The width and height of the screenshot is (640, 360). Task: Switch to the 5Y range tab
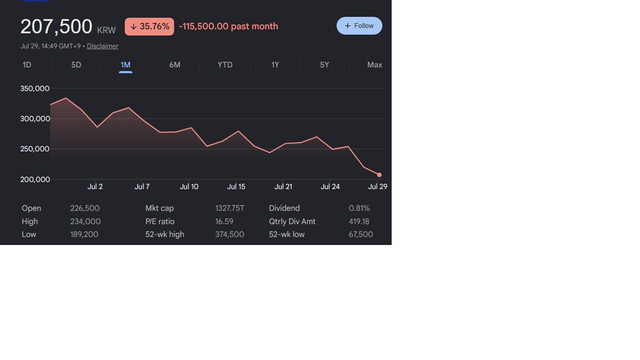pos(324,65)
